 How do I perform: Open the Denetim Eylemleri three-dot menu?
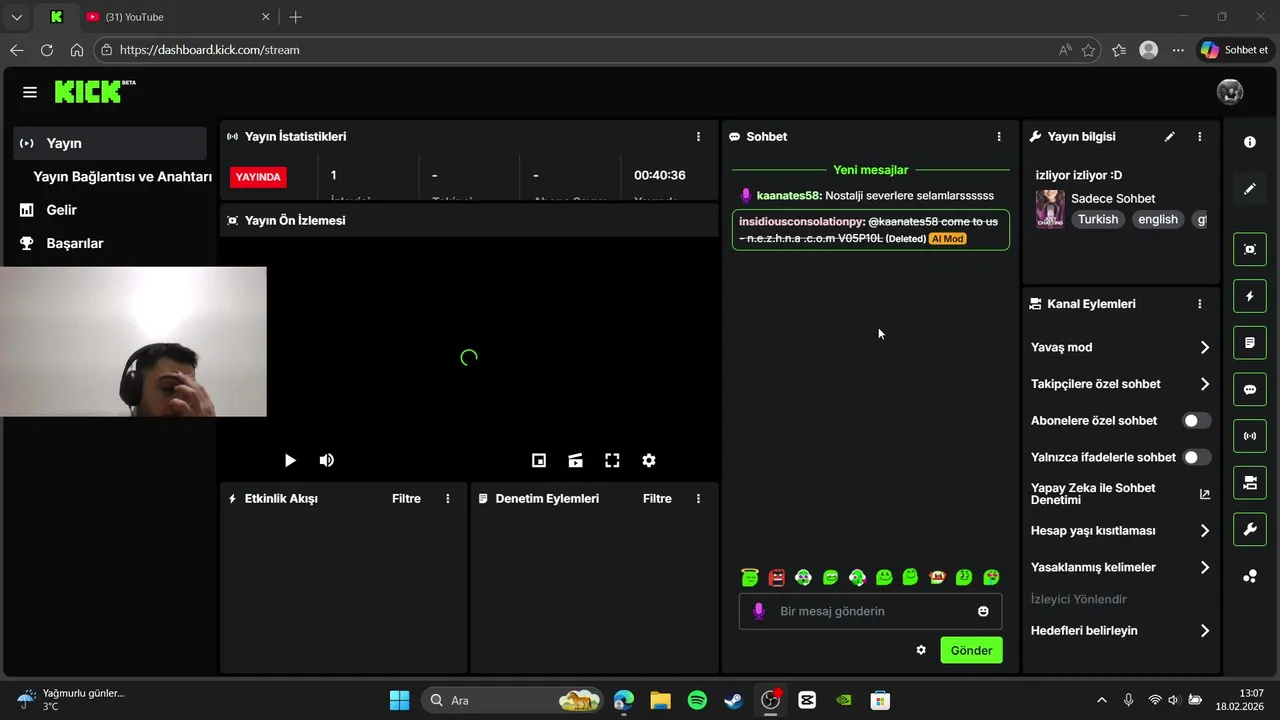coord(699,499)
